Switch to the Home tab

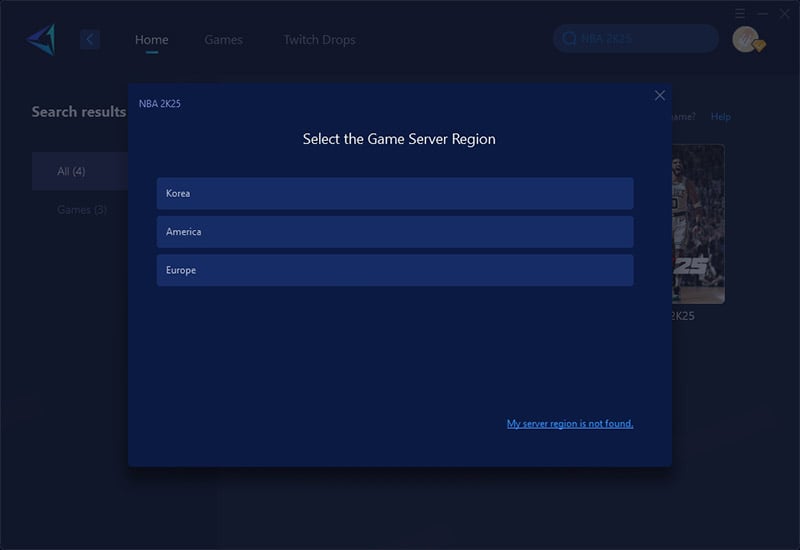coord(152,40)
